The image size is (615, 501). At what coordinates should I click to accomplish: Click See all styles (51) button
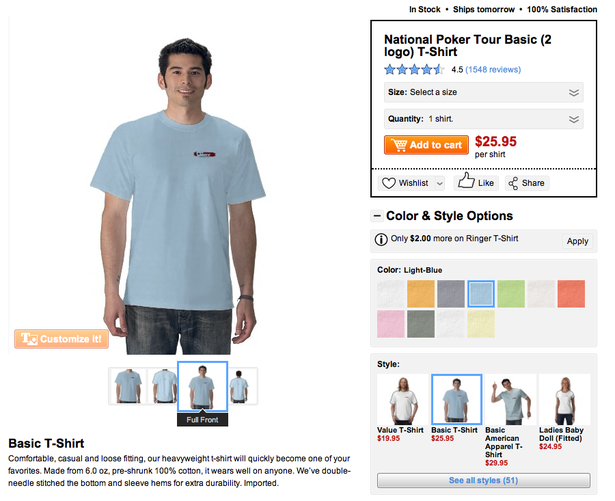(484, 481)
